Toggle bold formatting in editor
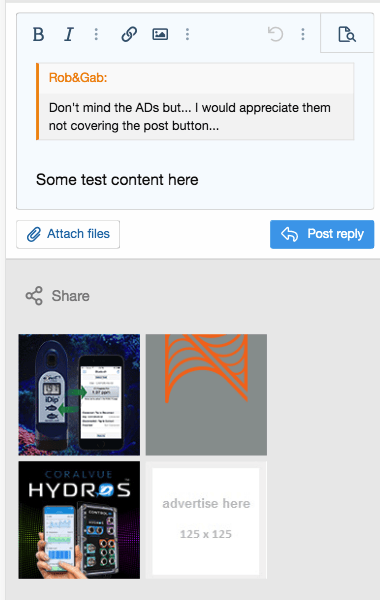Image resolution: width=380 pixels, height=600 pixels. point(38,34)
